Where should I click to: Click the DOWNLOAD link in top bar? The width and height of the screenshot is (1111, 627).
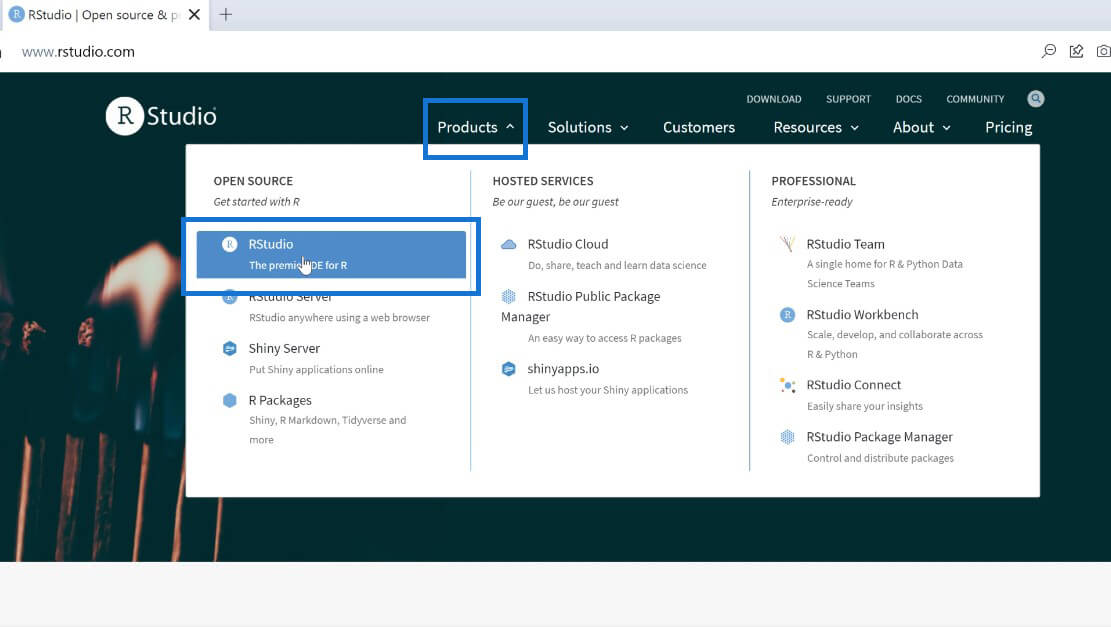pos(774,99)
